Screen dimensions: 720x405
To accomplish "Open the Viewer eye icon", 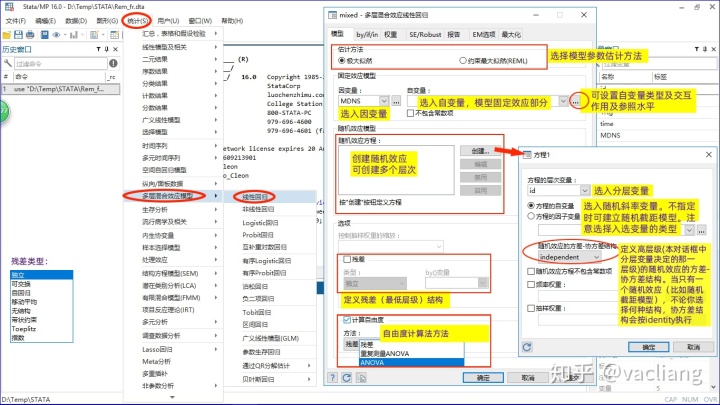I will coord(56,35).
